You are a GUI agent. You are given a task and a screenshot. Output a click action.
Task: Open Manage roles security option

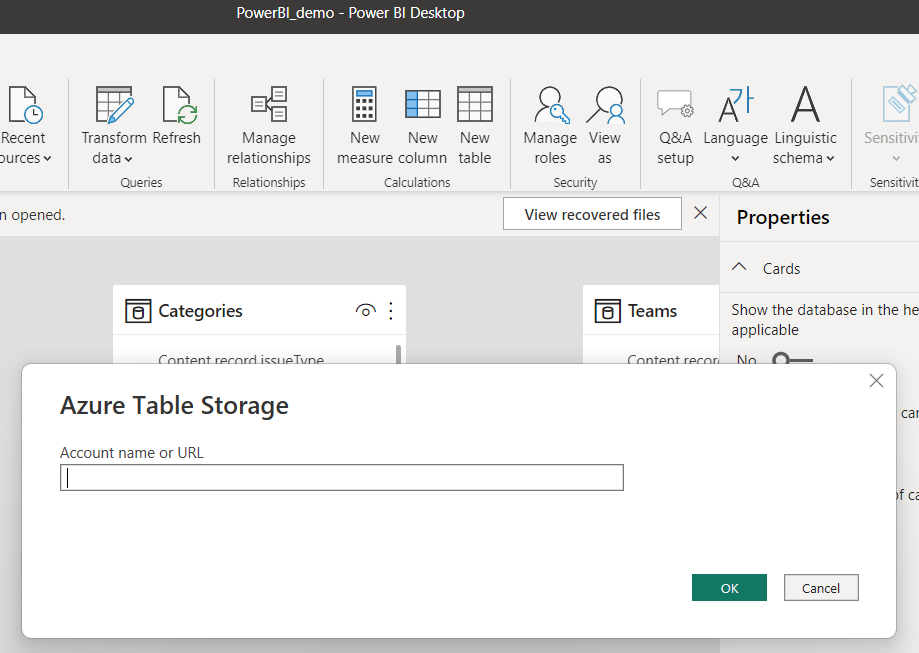tap(550, 125)
